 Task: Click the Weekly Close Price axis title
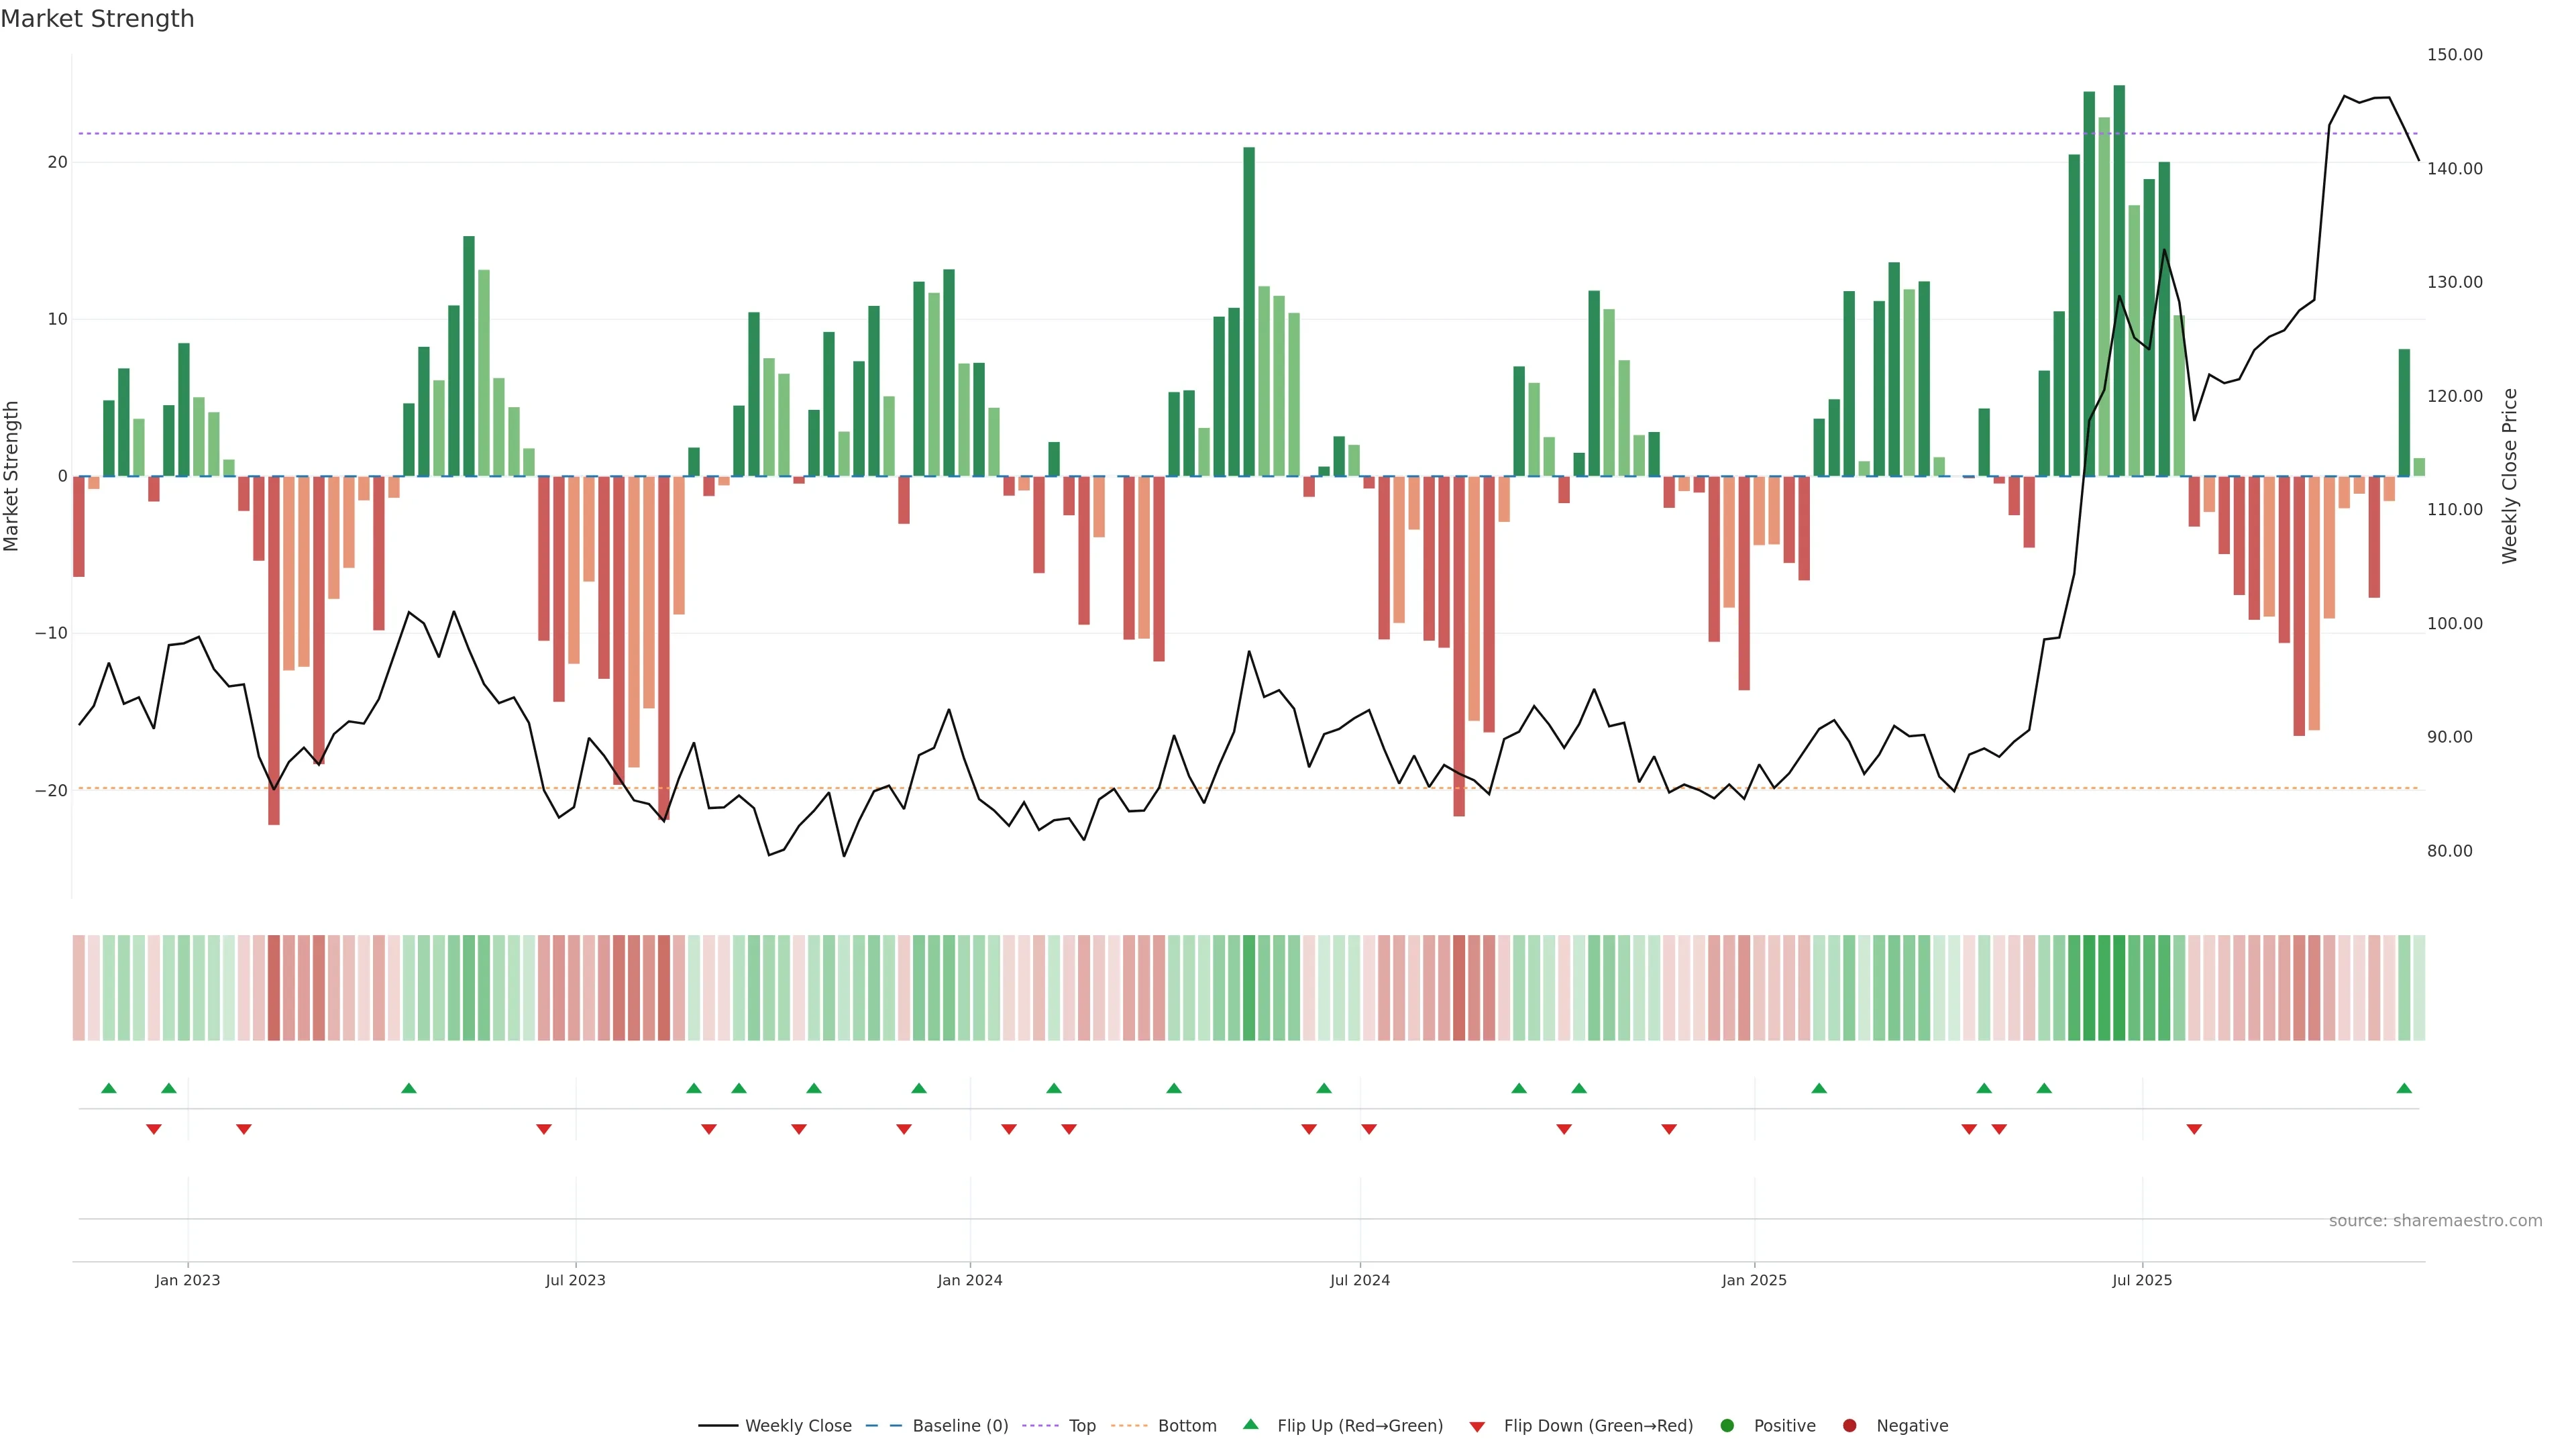[2510, 476]
